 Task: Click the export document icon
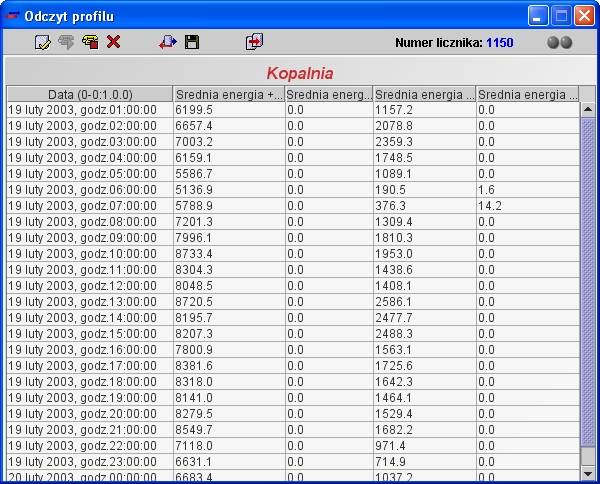point(254,42)
